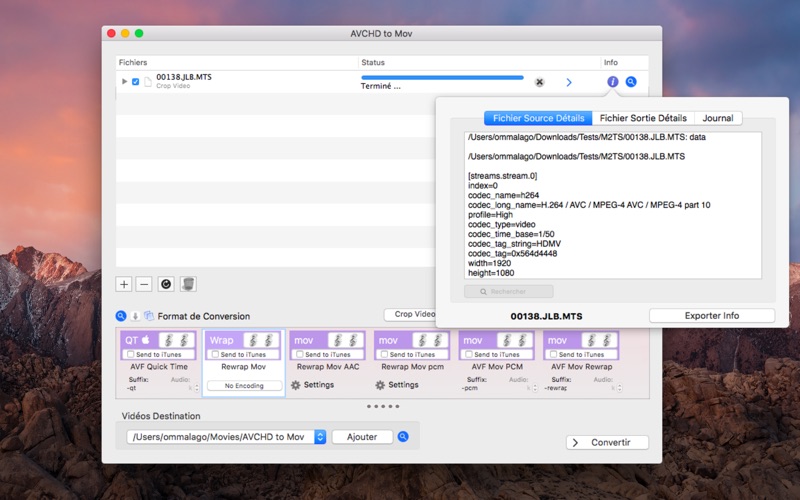Screen dimensions: 800x500
Task: Enable Send to iTunes for AVF Mov PCM
Action: click(x=469, y=354)
